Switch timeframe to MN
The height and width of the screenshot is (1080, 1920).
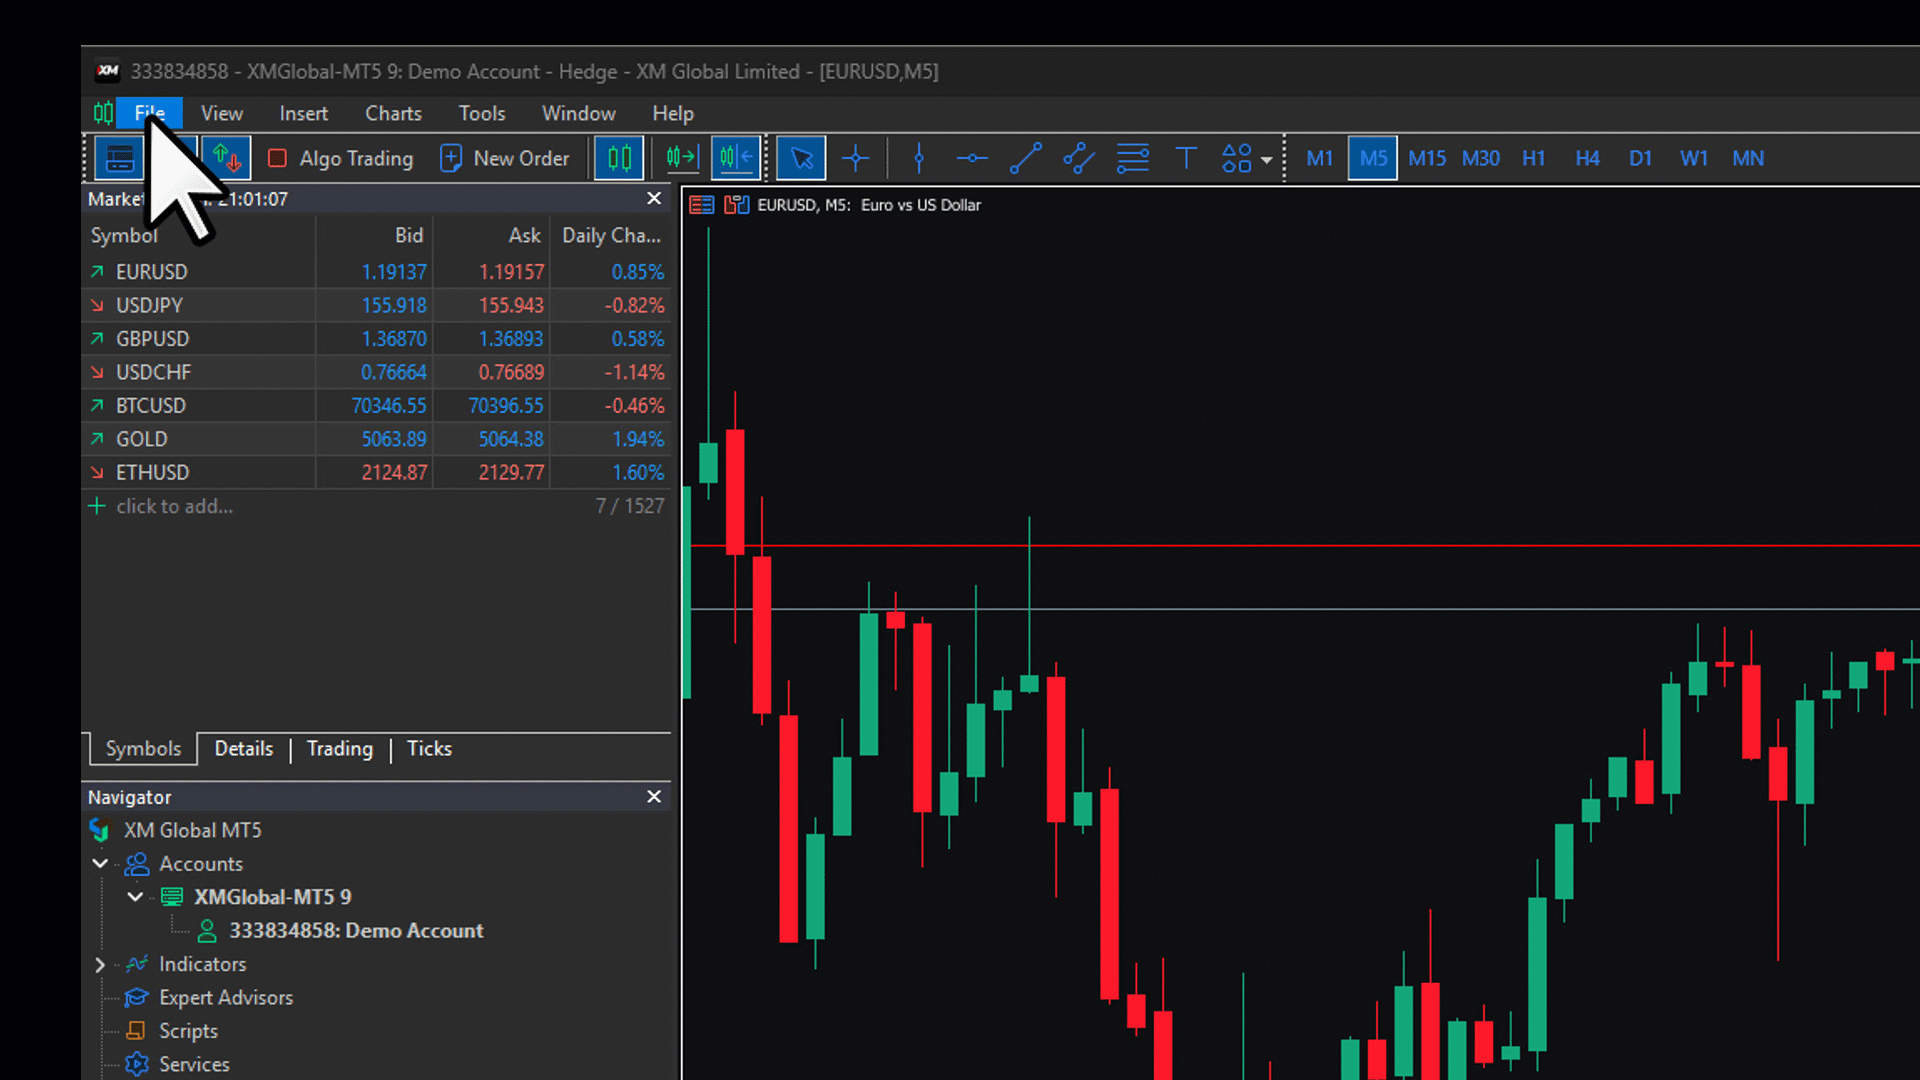click(x=1748, y=158)
